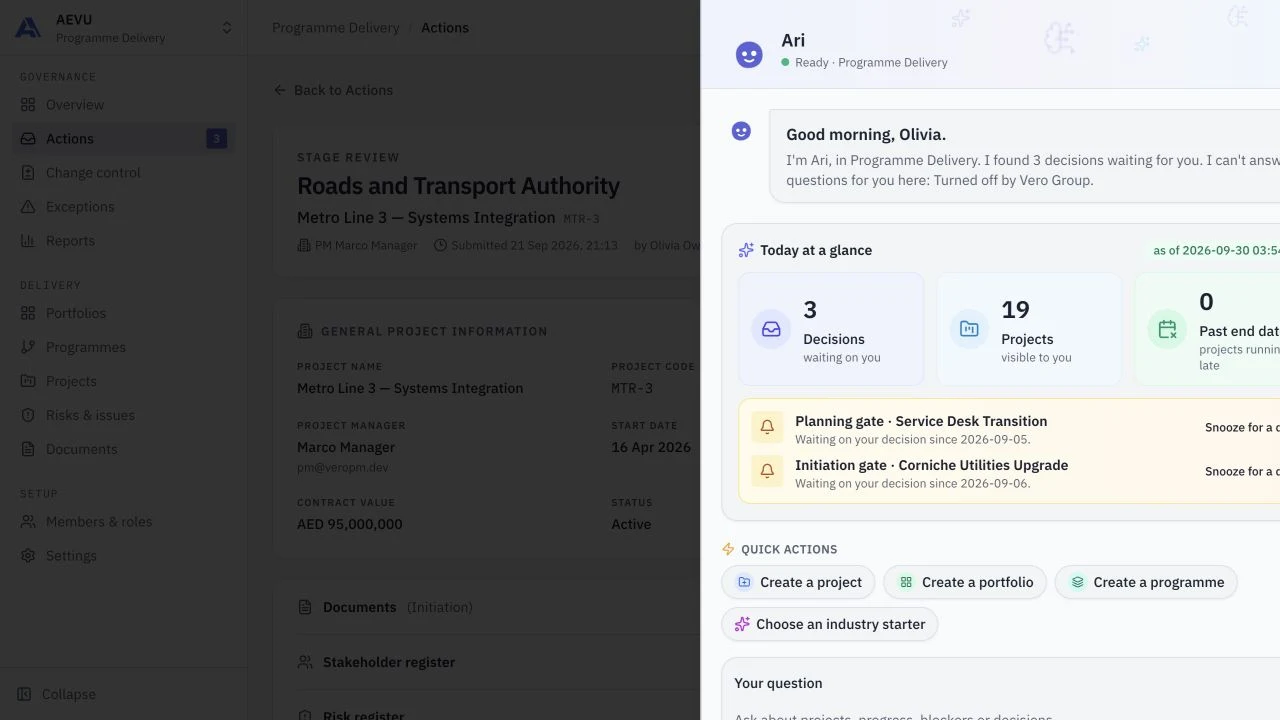Click the AEVU logo icon
Screen dimensions: 1280x720
28,28
